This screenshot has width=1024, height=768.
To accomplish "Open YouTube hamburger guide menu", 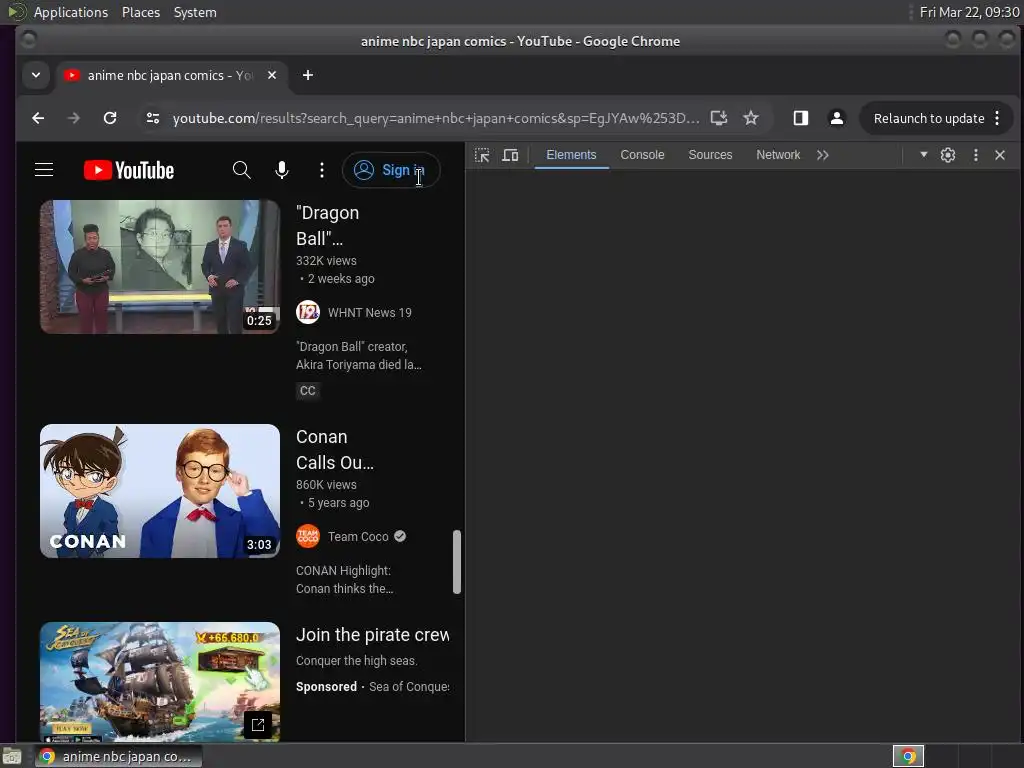I will [x=44, y=170].
